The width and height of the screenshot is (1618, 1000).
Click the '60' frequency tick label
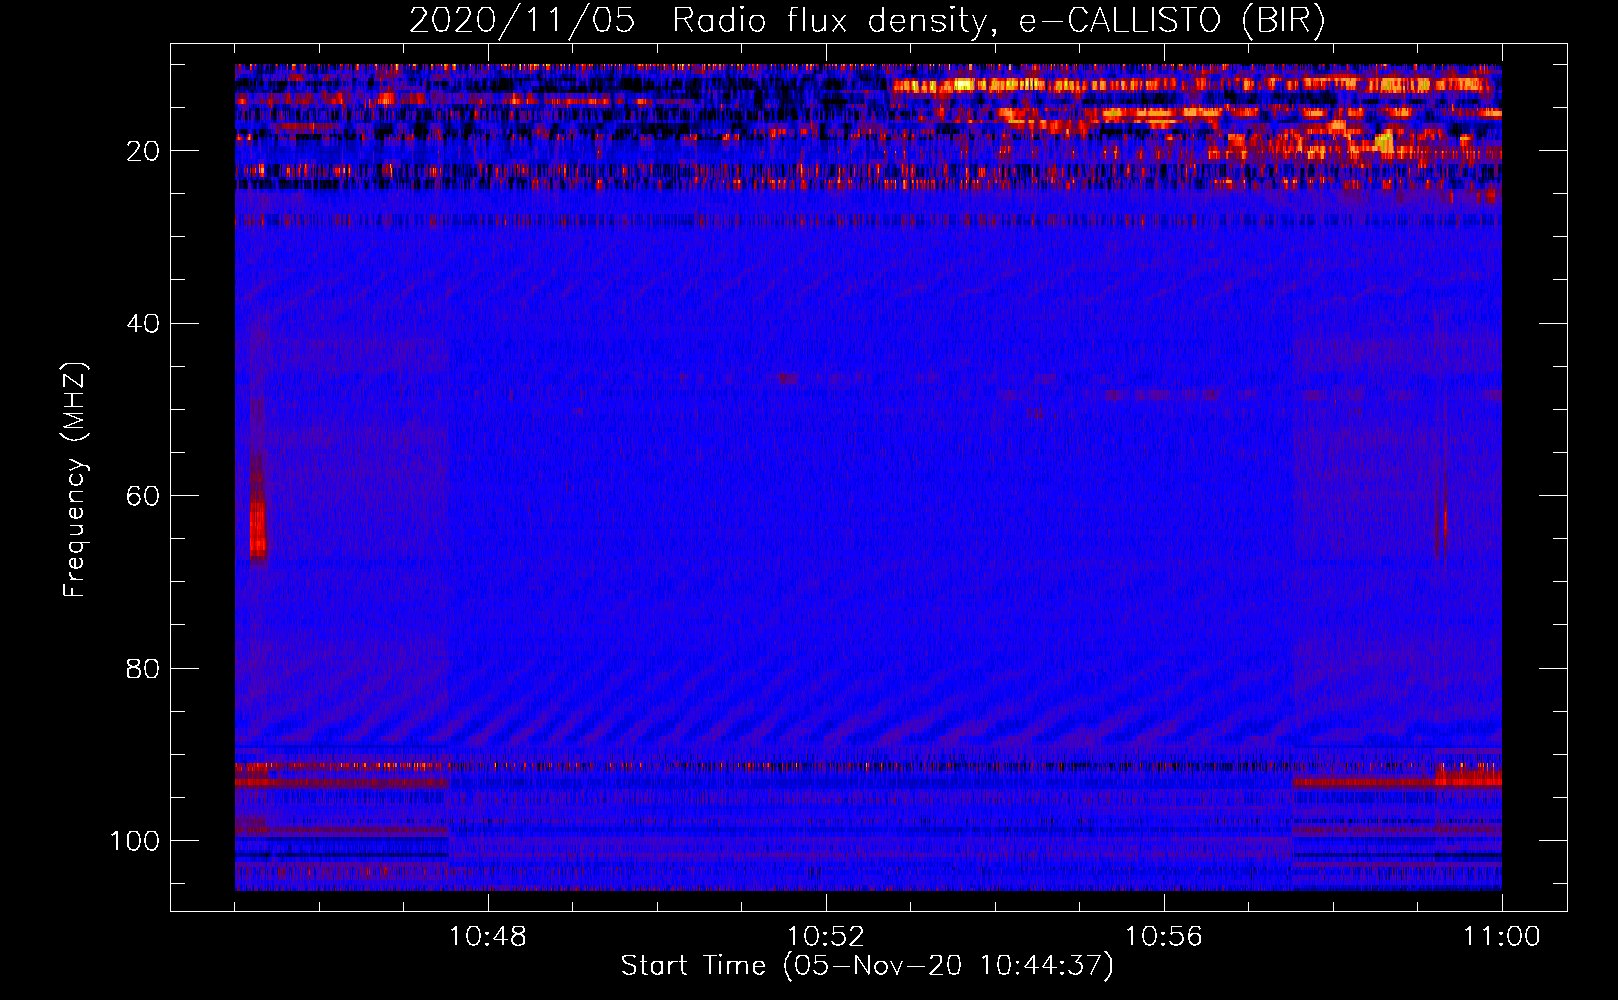click(x=143, y=497)
